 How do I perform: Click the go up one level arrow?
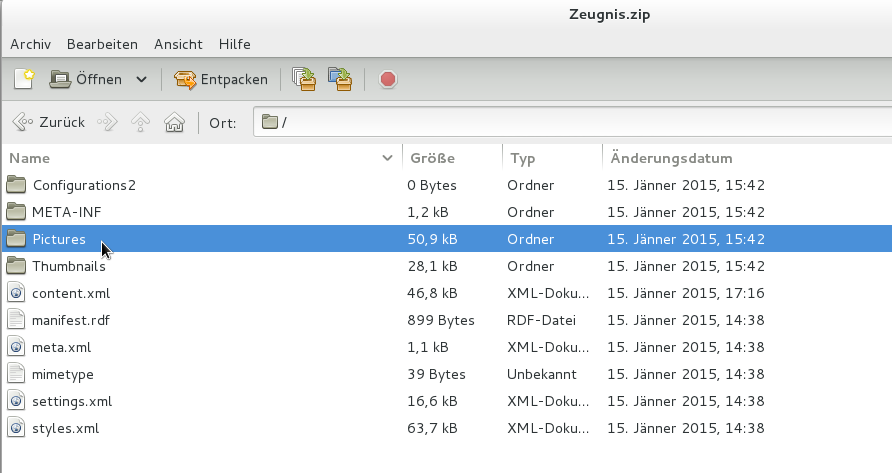141,123
